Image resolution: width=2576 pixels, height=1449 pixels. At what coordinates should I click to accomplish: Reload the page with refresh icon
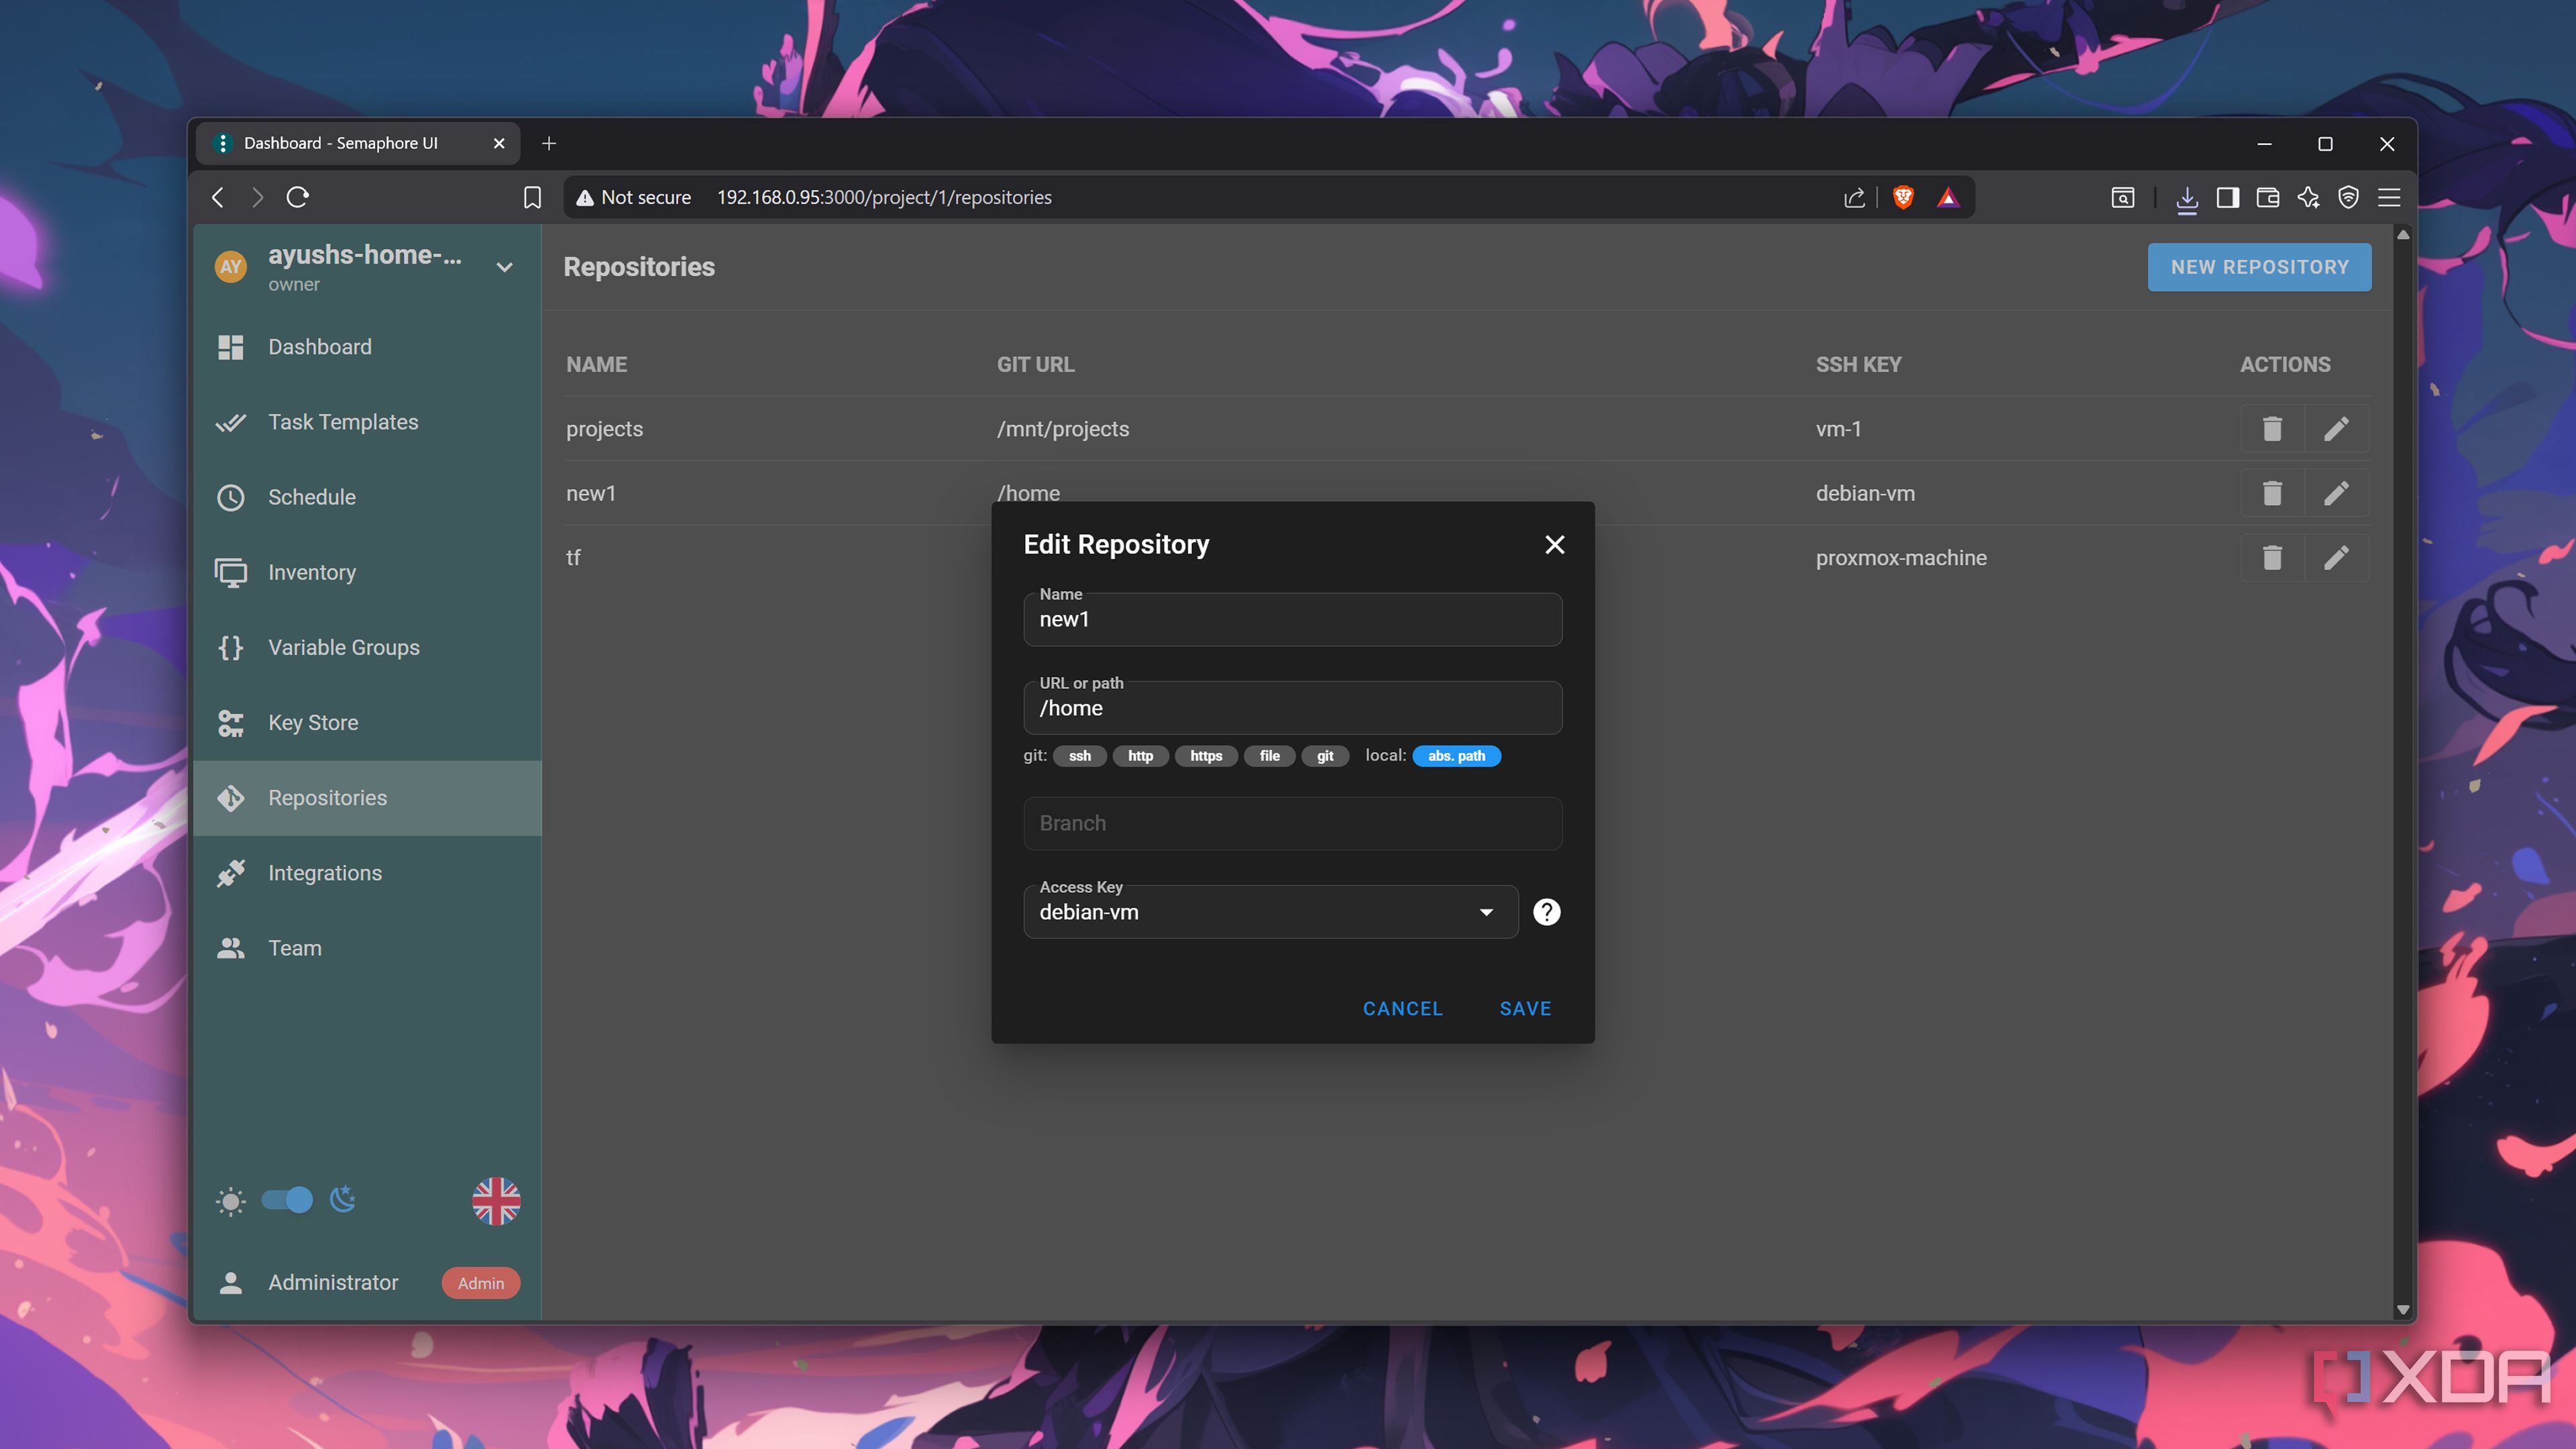pos(297,197)
